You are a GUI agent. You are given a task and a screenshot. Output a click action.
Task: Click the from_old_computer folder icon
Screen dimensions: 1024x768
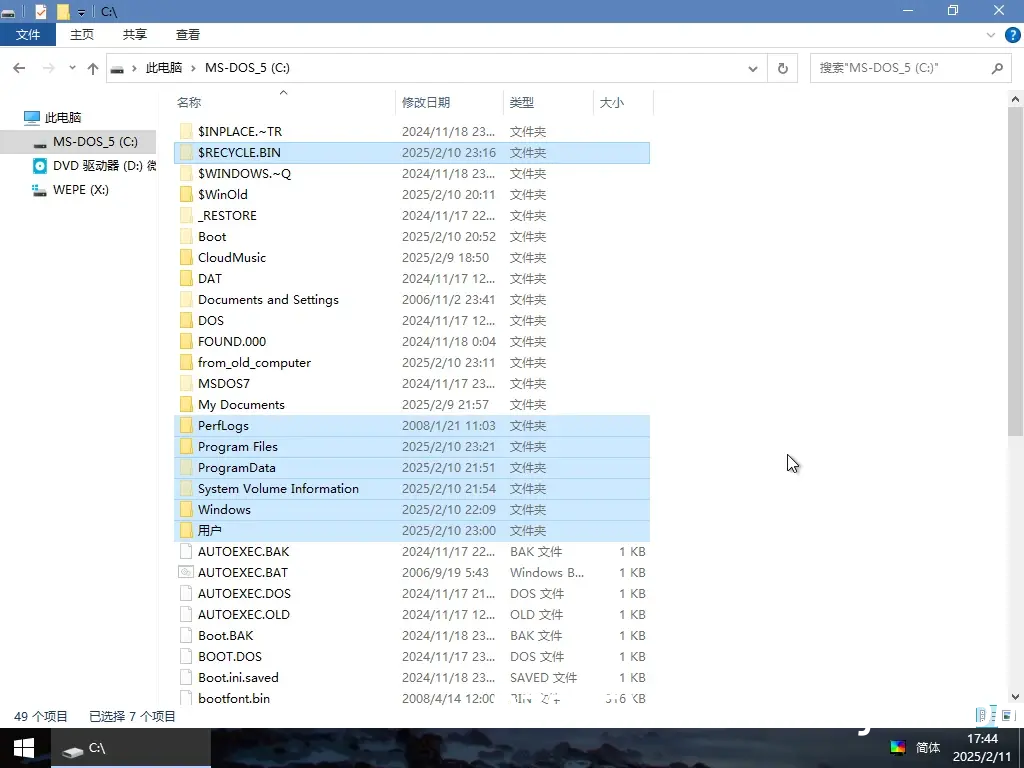(x=186, y=362)
